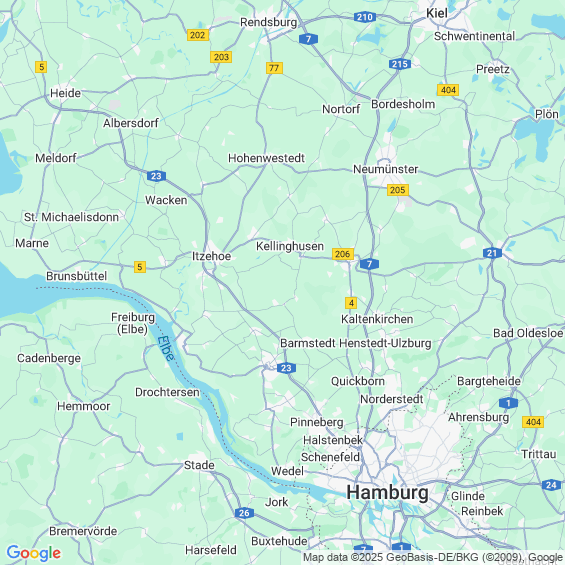Select the yellow 202 road shield
Screen dimensions: 565x565
198,35
